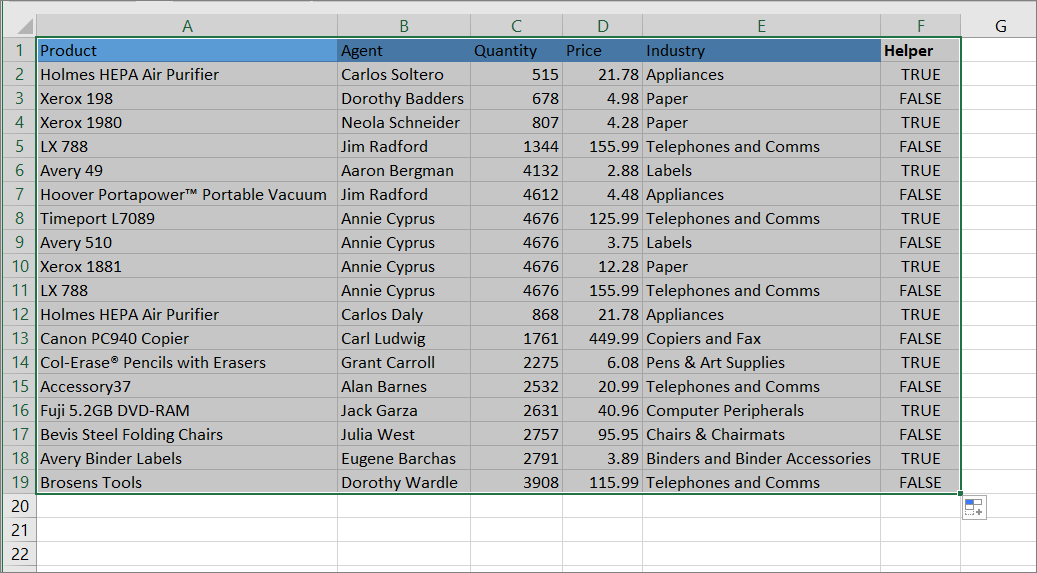1037x573 pixels.
Task: Click the Price header cell
Action: pyautogui.click(x=602, y=50)
